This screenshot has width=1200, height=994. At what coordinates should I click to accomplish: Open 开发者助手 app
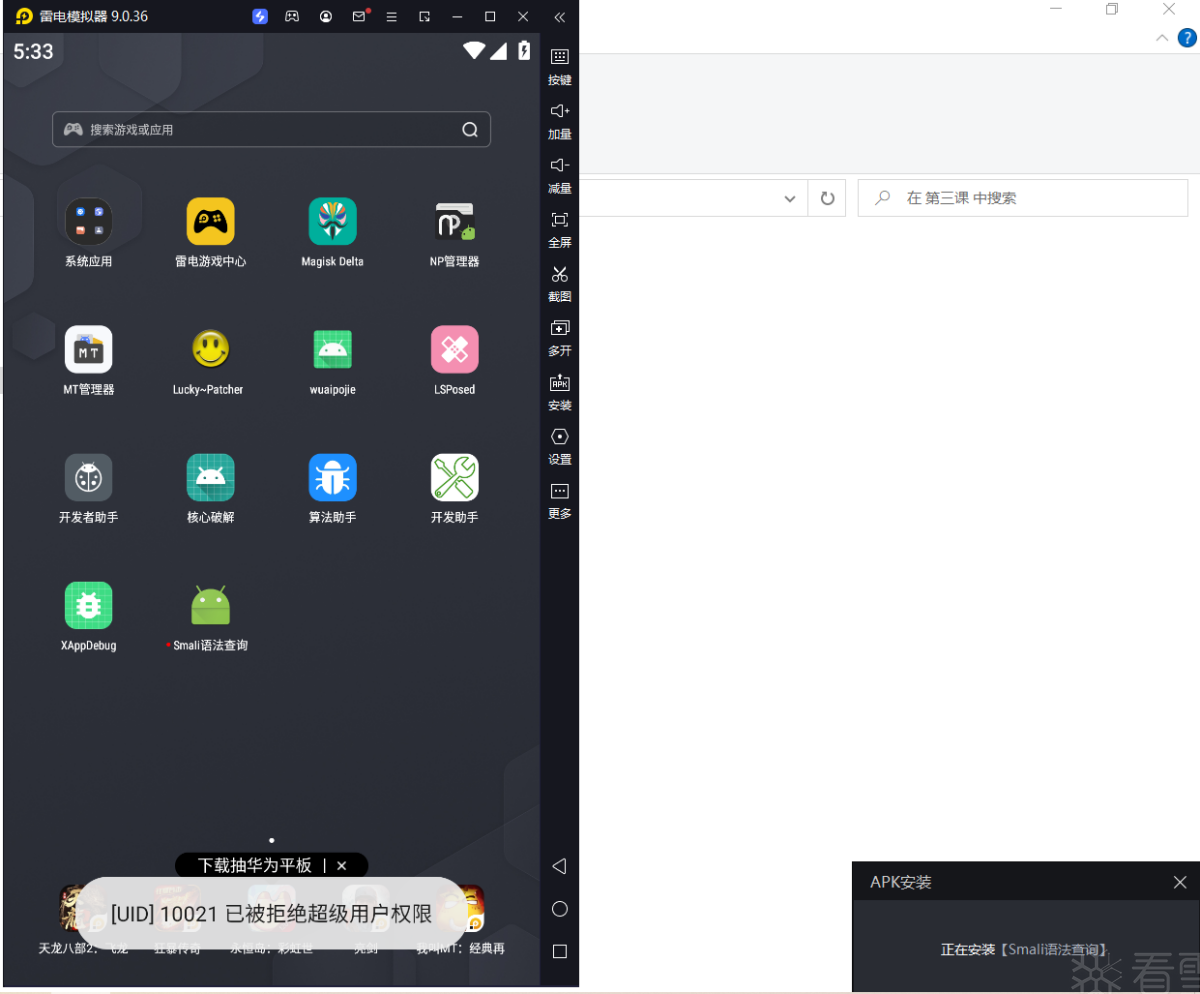coord(88,477)
